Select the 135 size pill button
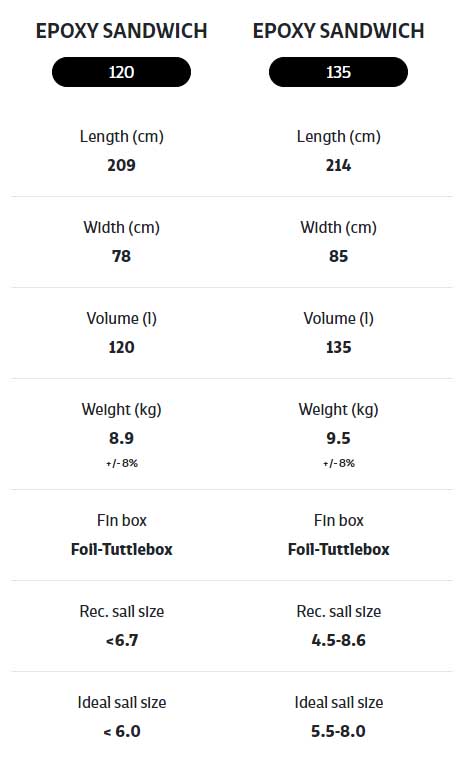Image resolution: width=463 pixels, height=771 pixels. (x=338, y=72)
